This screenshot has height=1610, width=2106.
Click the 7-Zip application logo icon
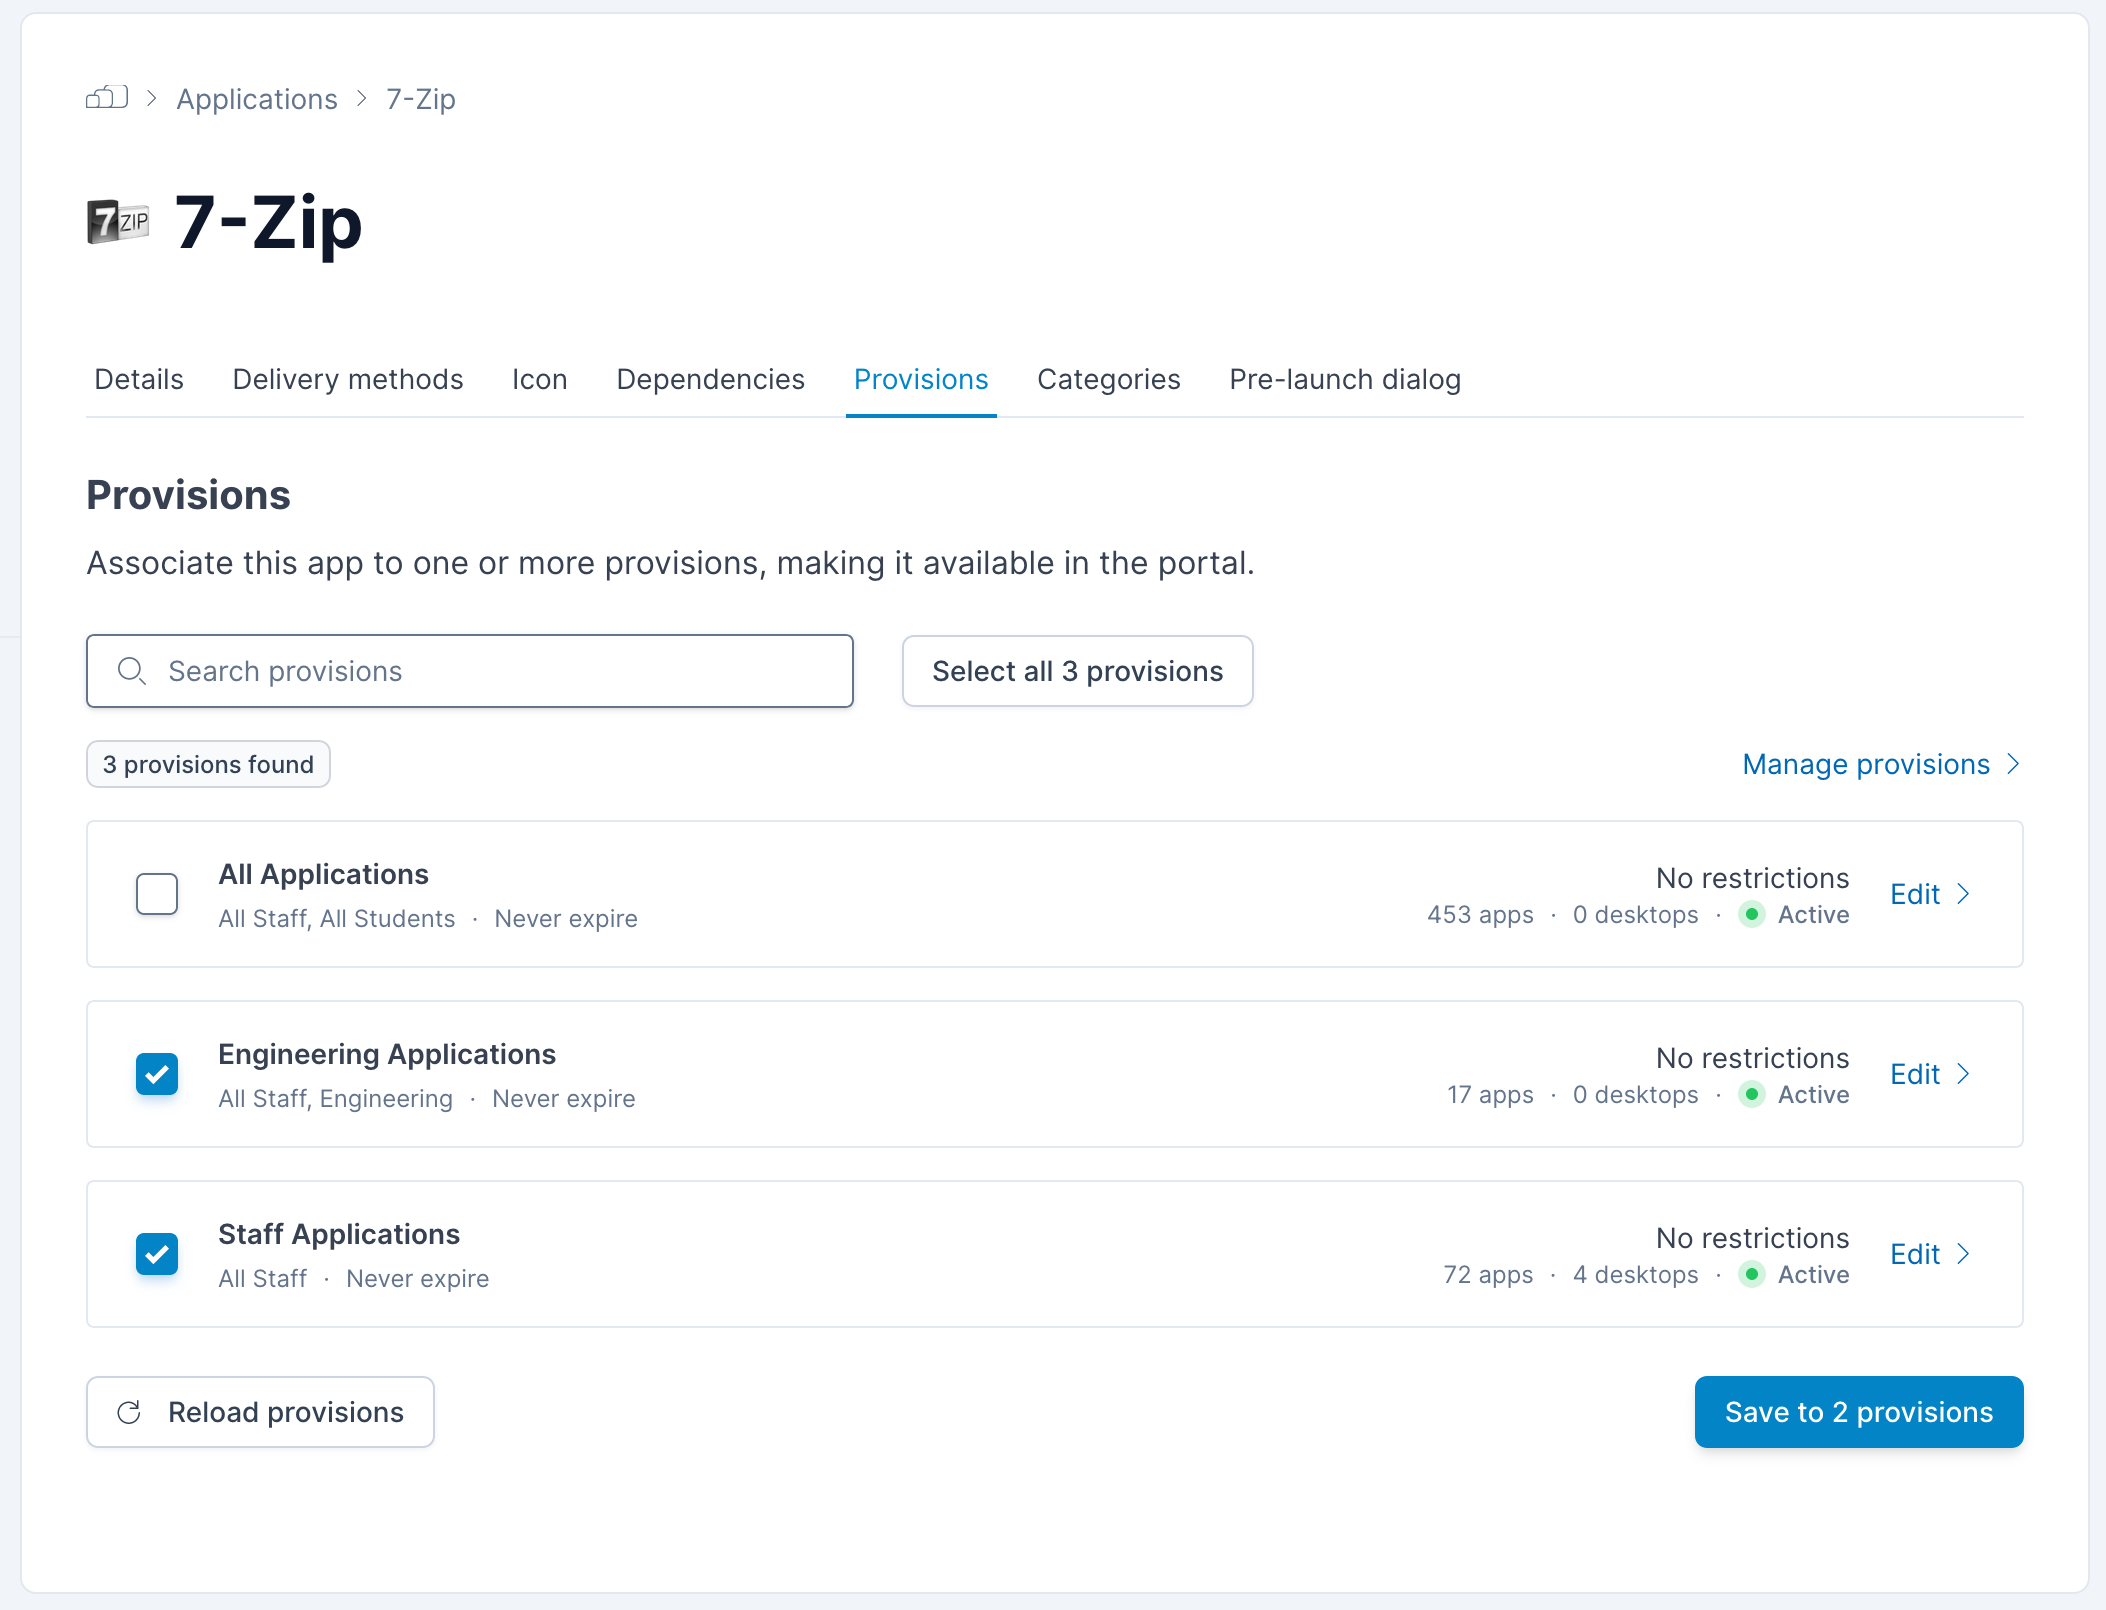(x=118, y=221)
